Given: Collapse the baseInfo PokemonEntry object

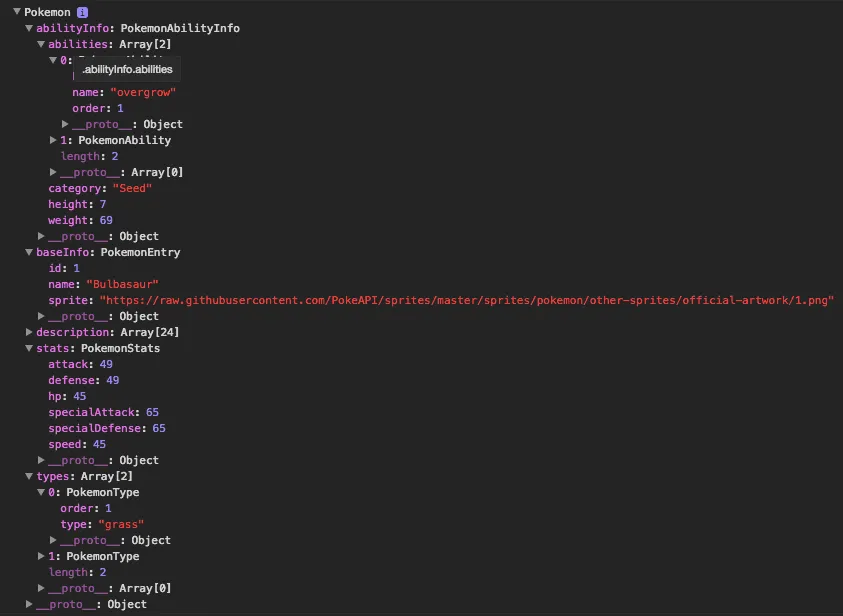Looking at the screenshot, I should 29,252.
